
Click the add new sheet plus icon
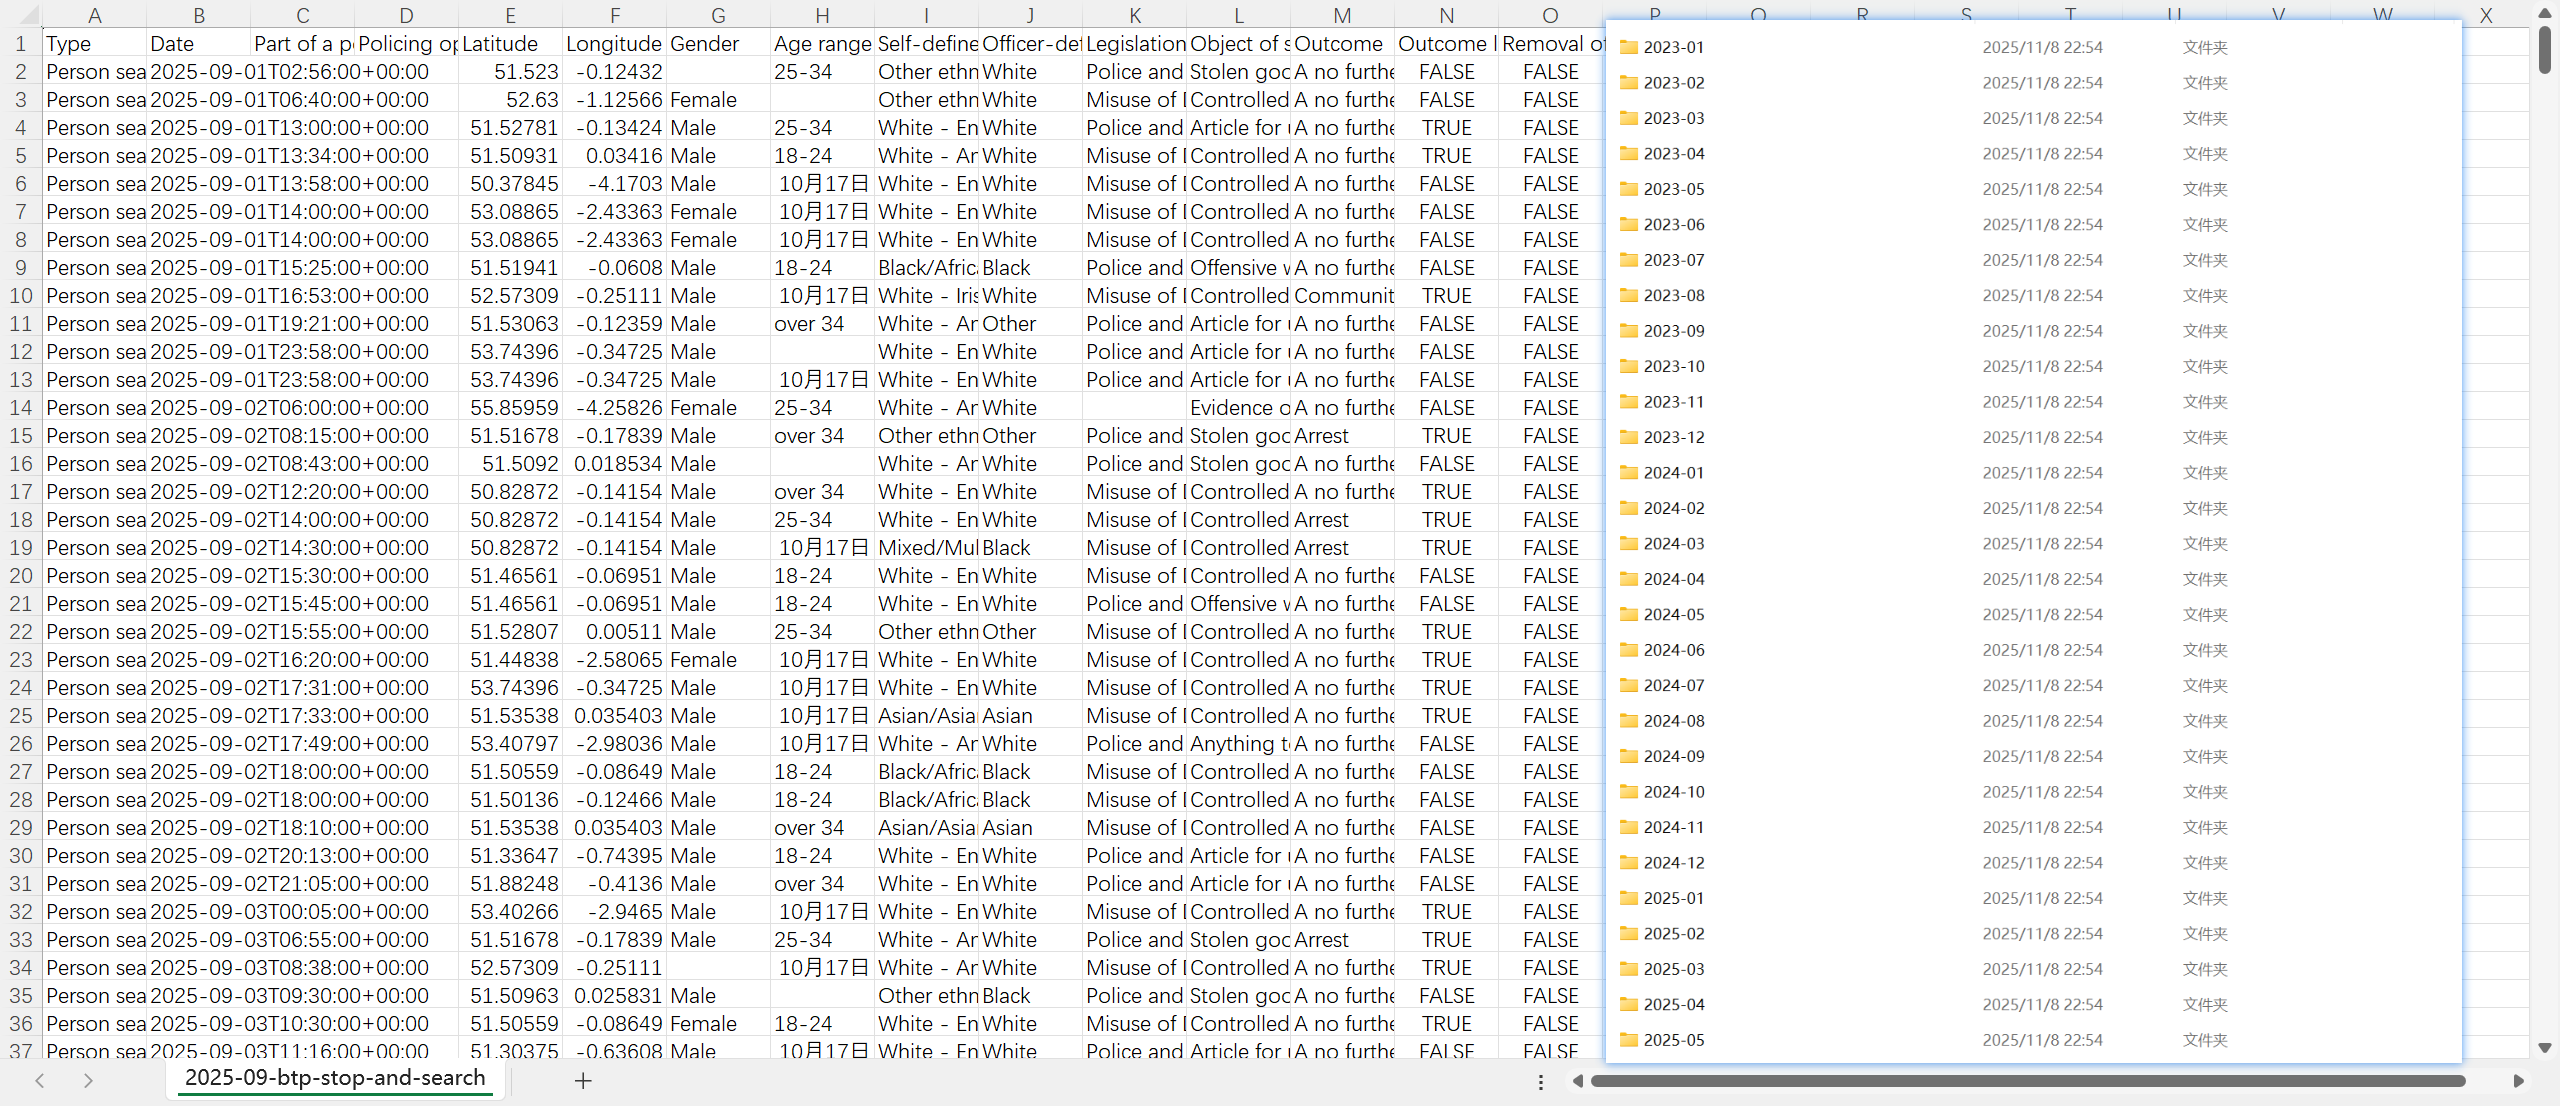(x=583, y=1080)
